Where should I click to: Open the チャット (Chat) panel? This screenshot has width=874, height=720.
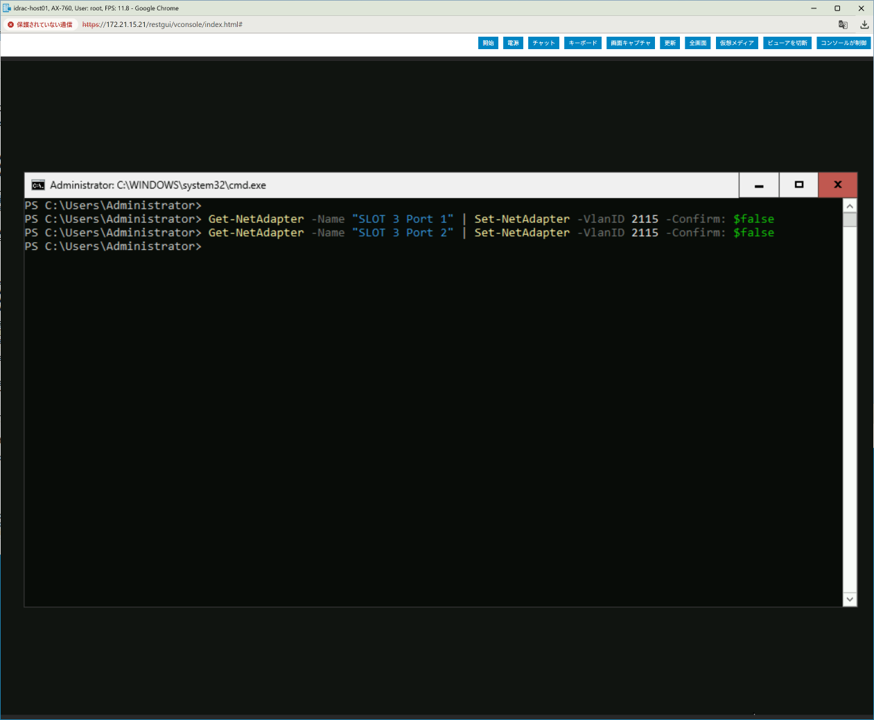pos(544,43)
